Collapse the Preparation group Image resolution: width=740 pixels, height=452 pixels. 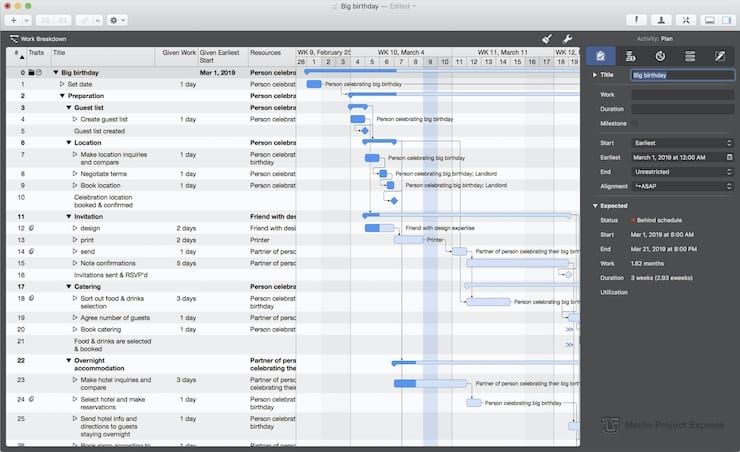[x=62, y=96]
